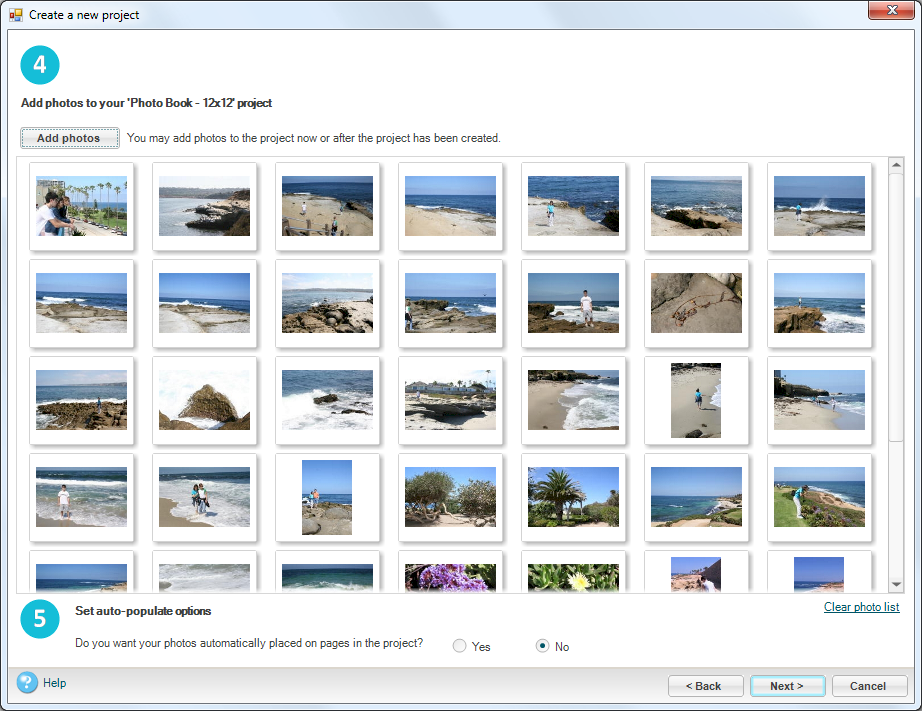922x711 pixels.
Task: Select twisted trees photo
Action: coord(450,498)
